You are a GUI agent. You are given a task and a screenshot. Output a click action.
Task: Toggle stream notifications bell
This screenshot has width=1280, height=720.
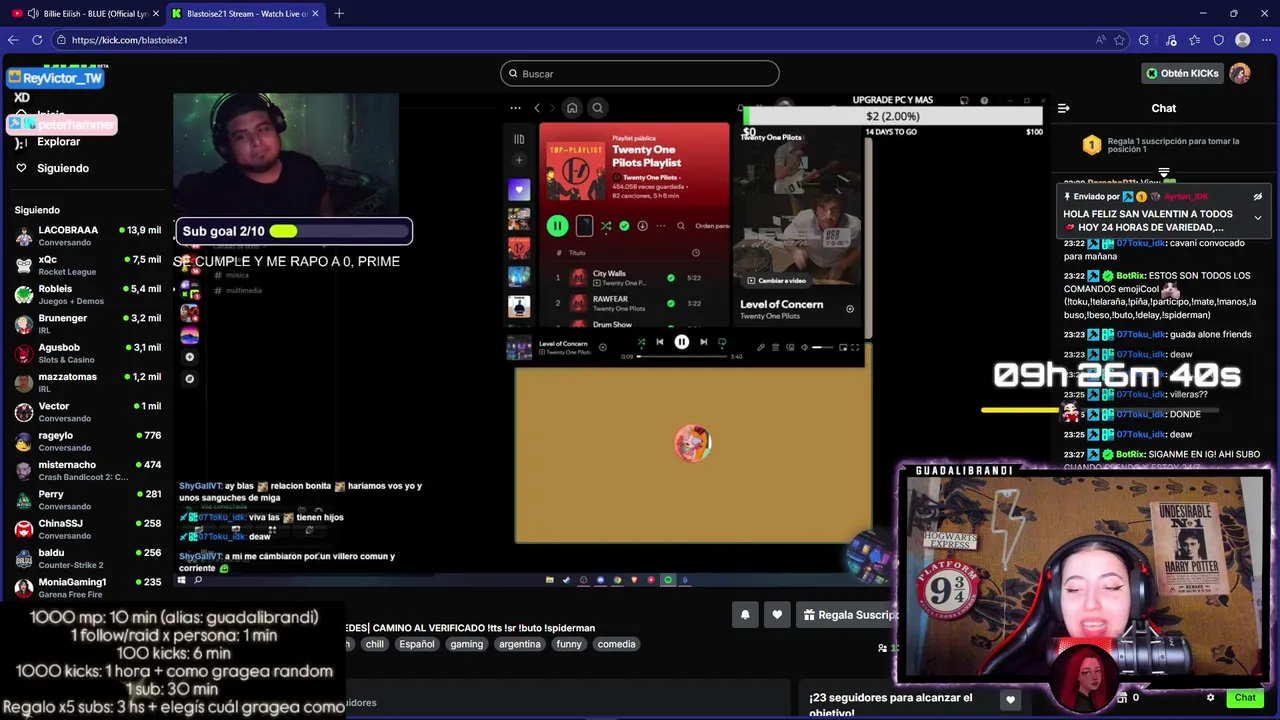coord(745,615)
